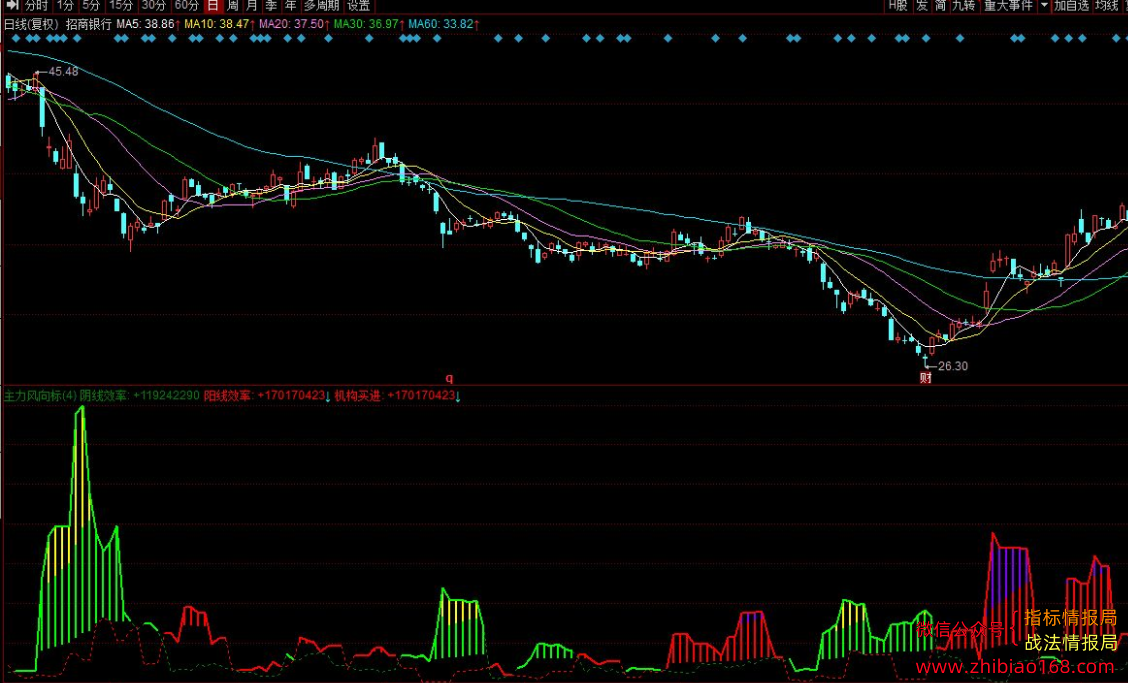
Task: Switch to the 月 monthly tab
Action: (252, 6)
